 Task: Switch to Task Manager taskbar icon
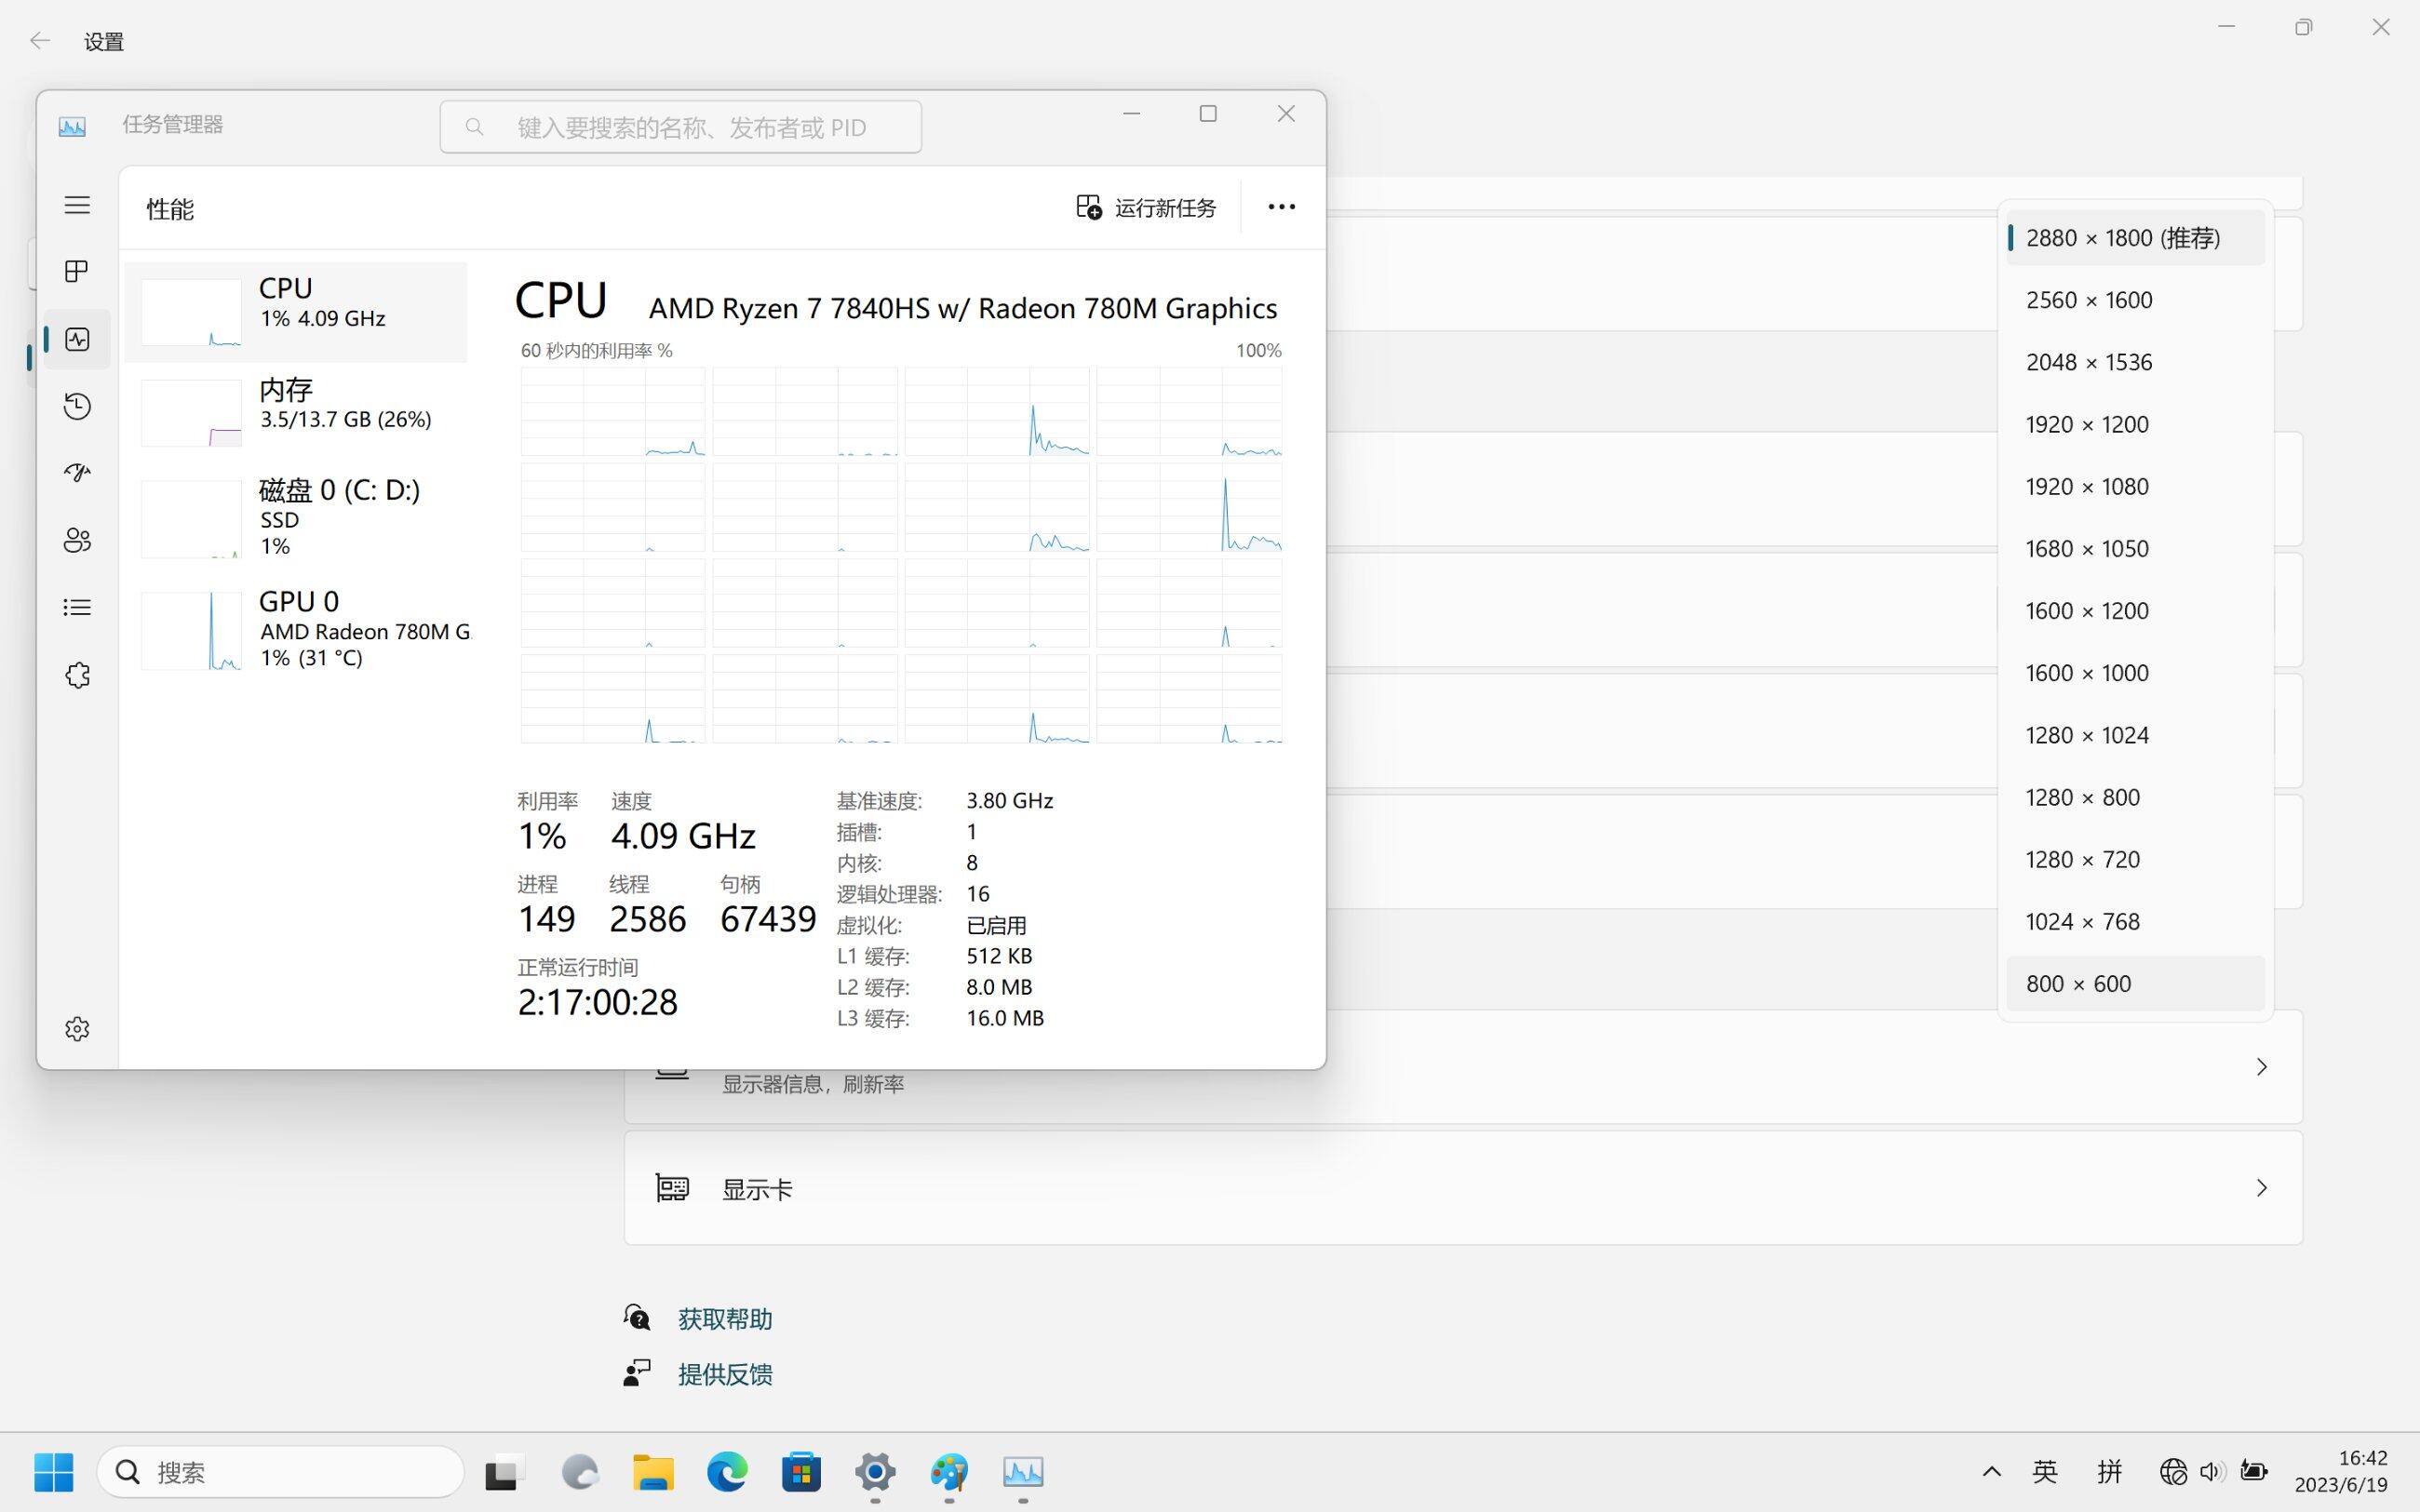pos(1023,1472)
